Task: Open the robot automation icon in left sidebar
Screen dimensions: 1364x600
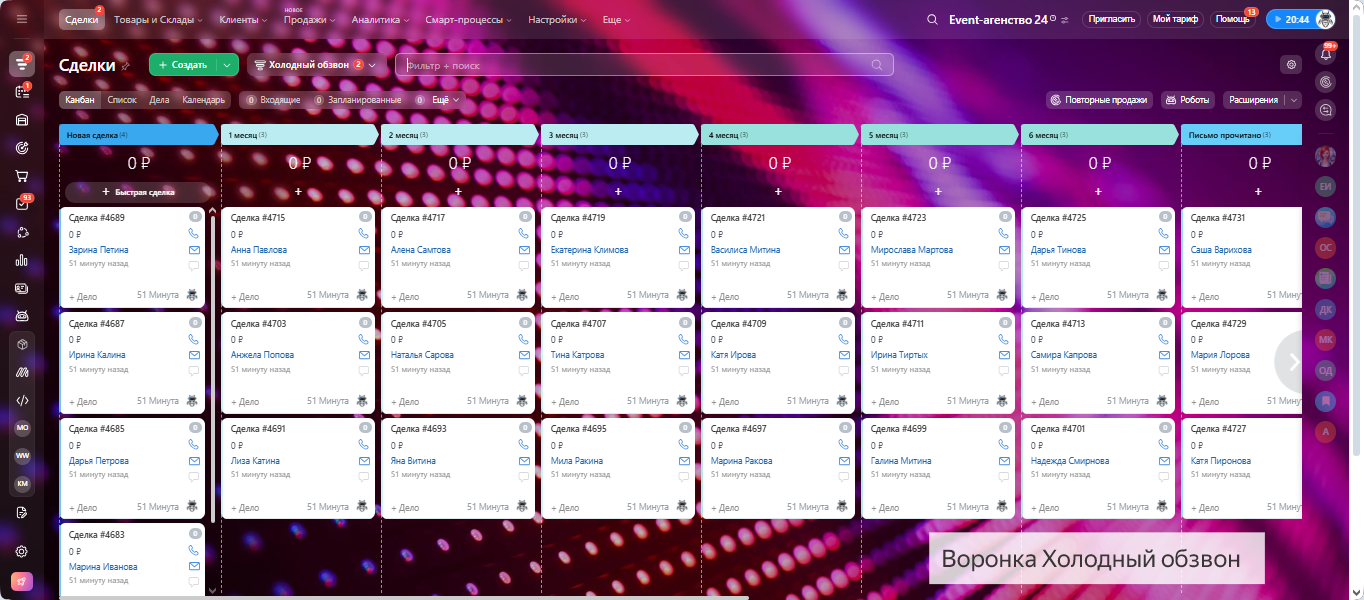Action: 22,316
